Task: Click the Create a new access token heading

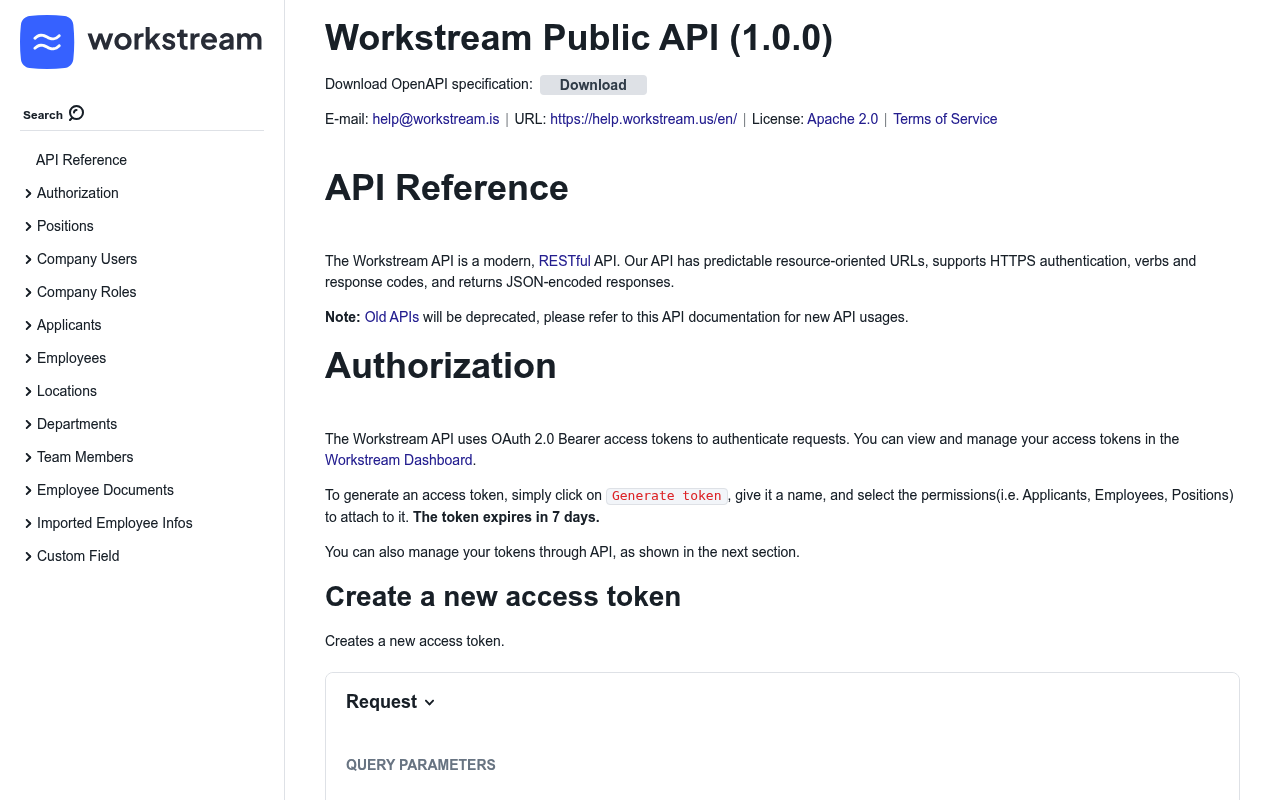Action: (503, 597)
